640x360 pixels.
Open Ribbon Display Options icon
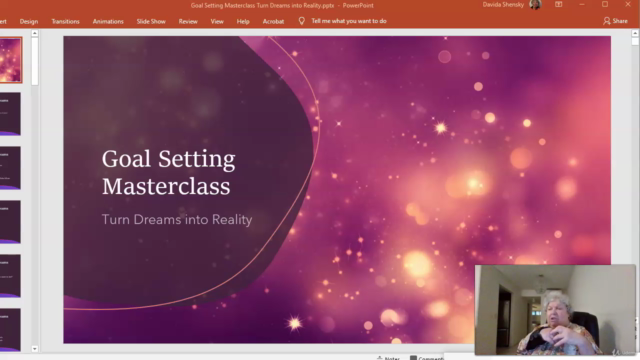click(x=558, y=4)
